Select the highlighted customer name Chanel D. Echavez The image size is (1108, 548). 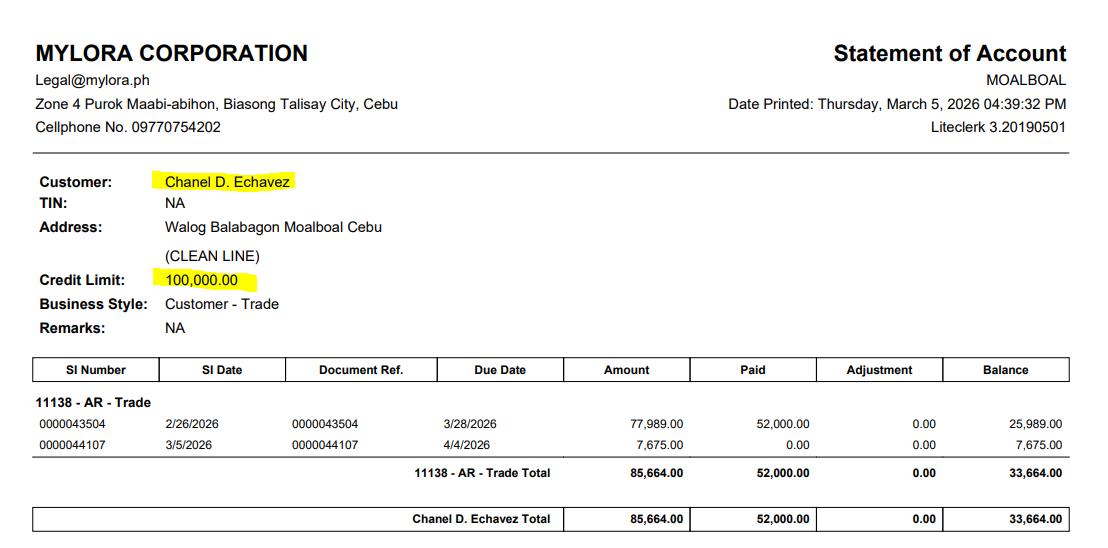[227, 182]
